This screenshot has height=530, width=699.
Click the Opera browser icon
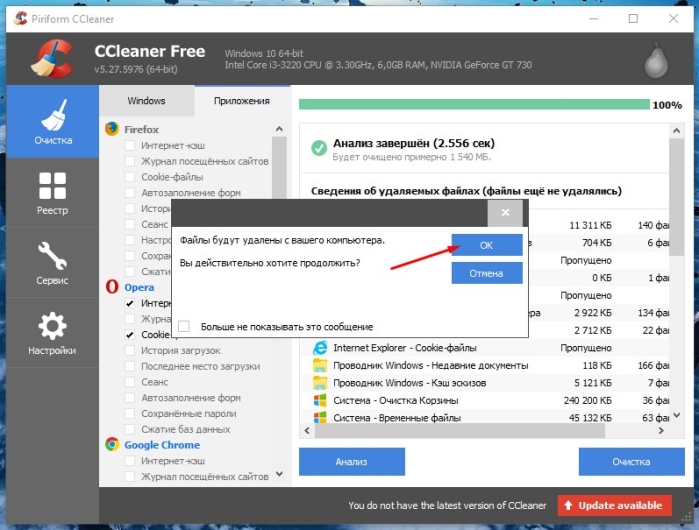(112, 287)
